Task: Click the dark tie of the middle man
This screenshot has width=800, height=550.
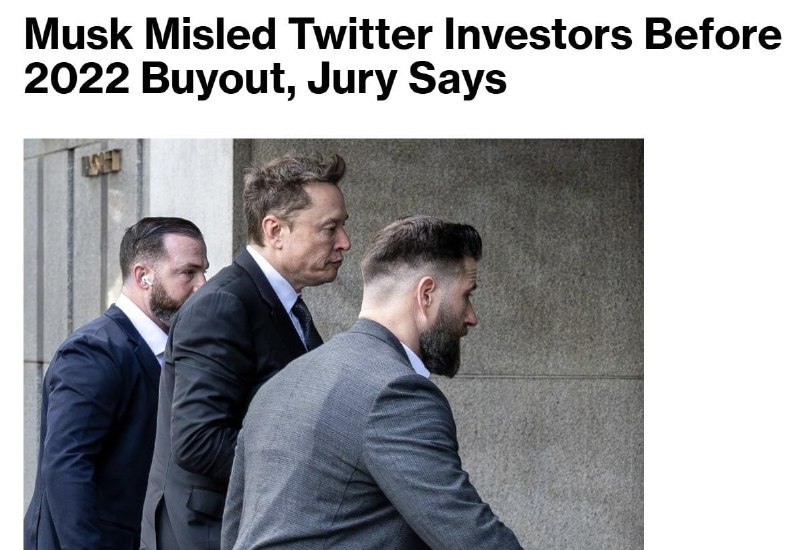Action: [x=304, y=322]
